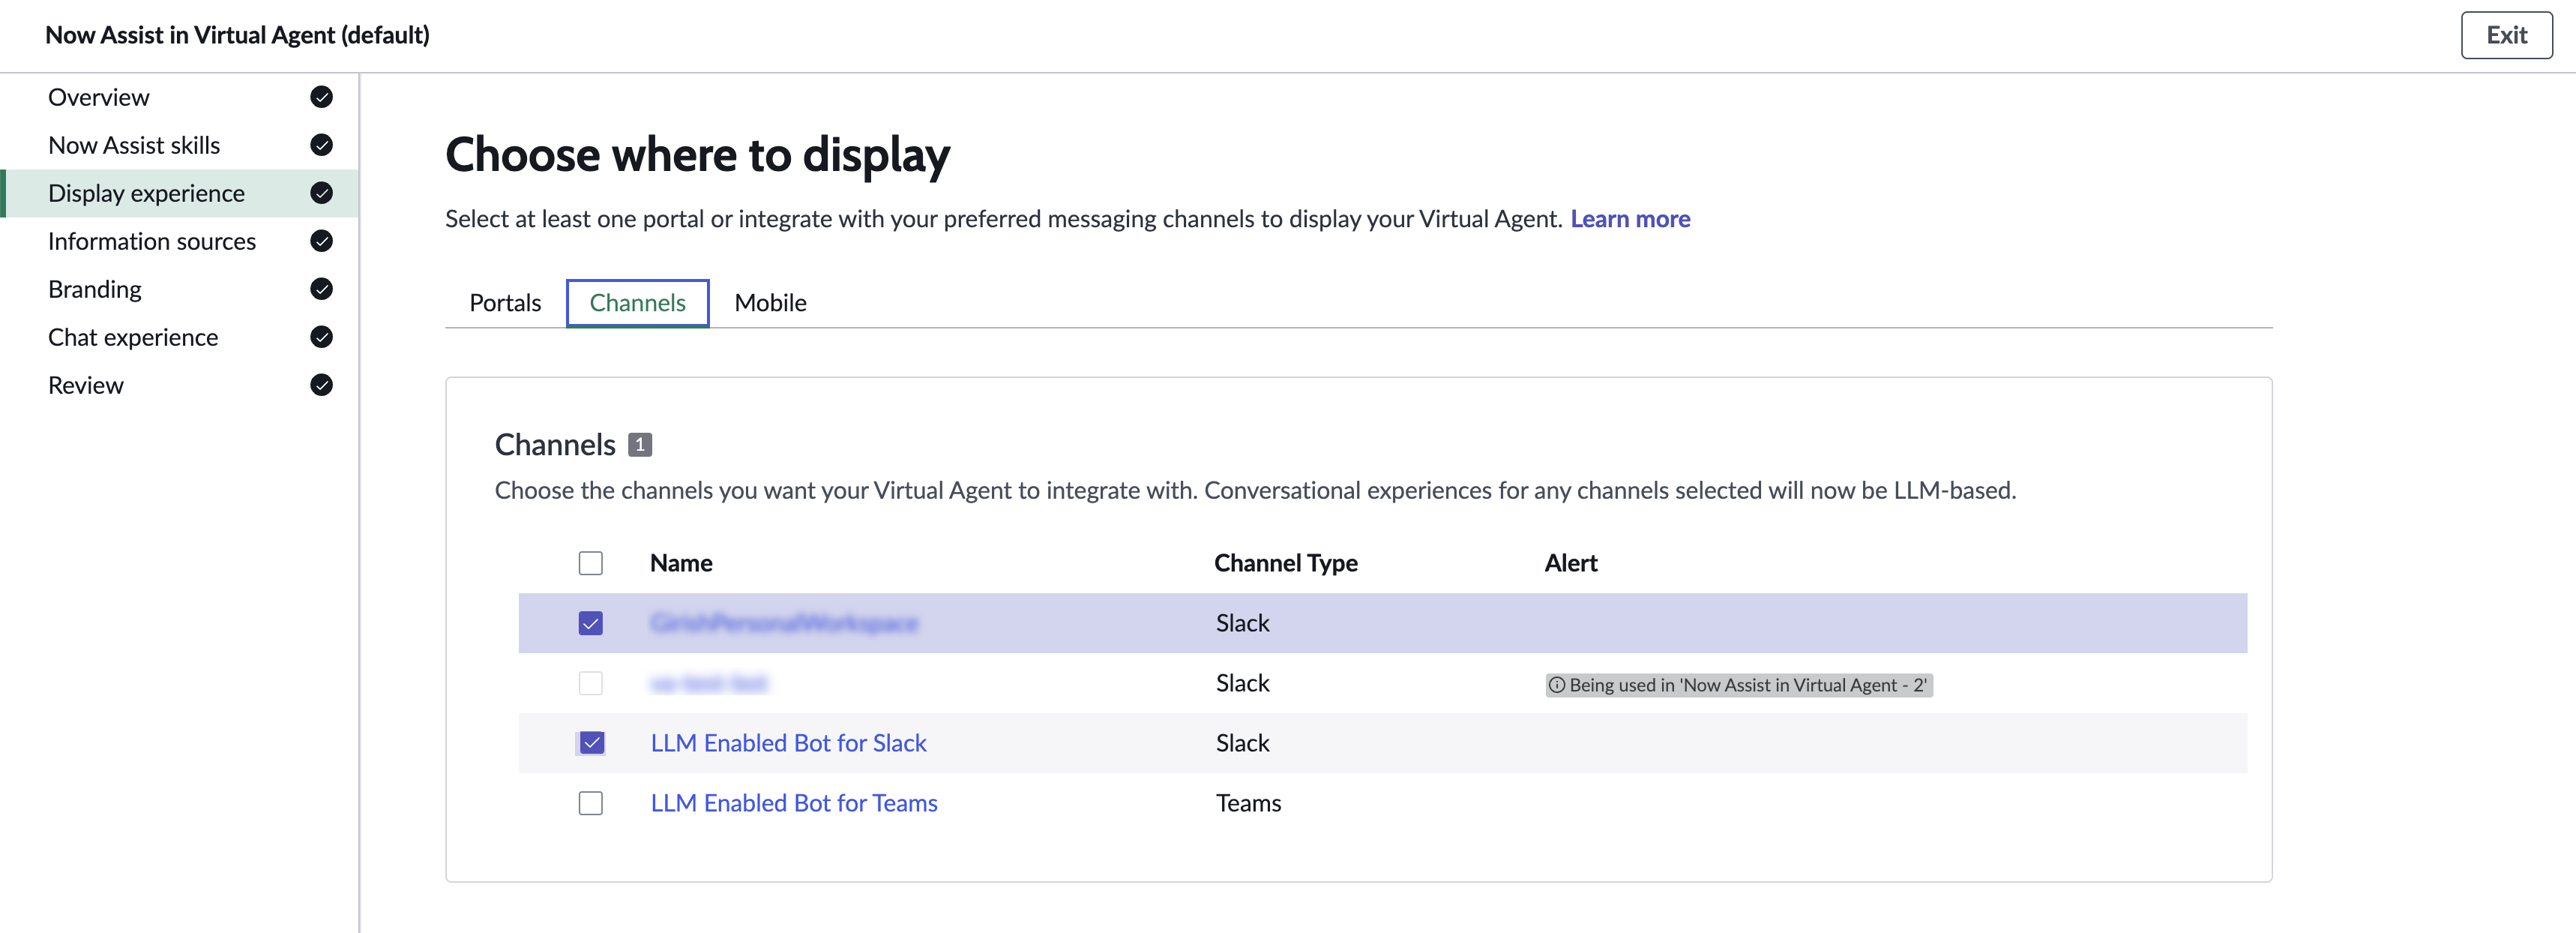2576x933 pixels.
Task: Click the Branding checkmark icon
Action: click(x=321, y=289)
